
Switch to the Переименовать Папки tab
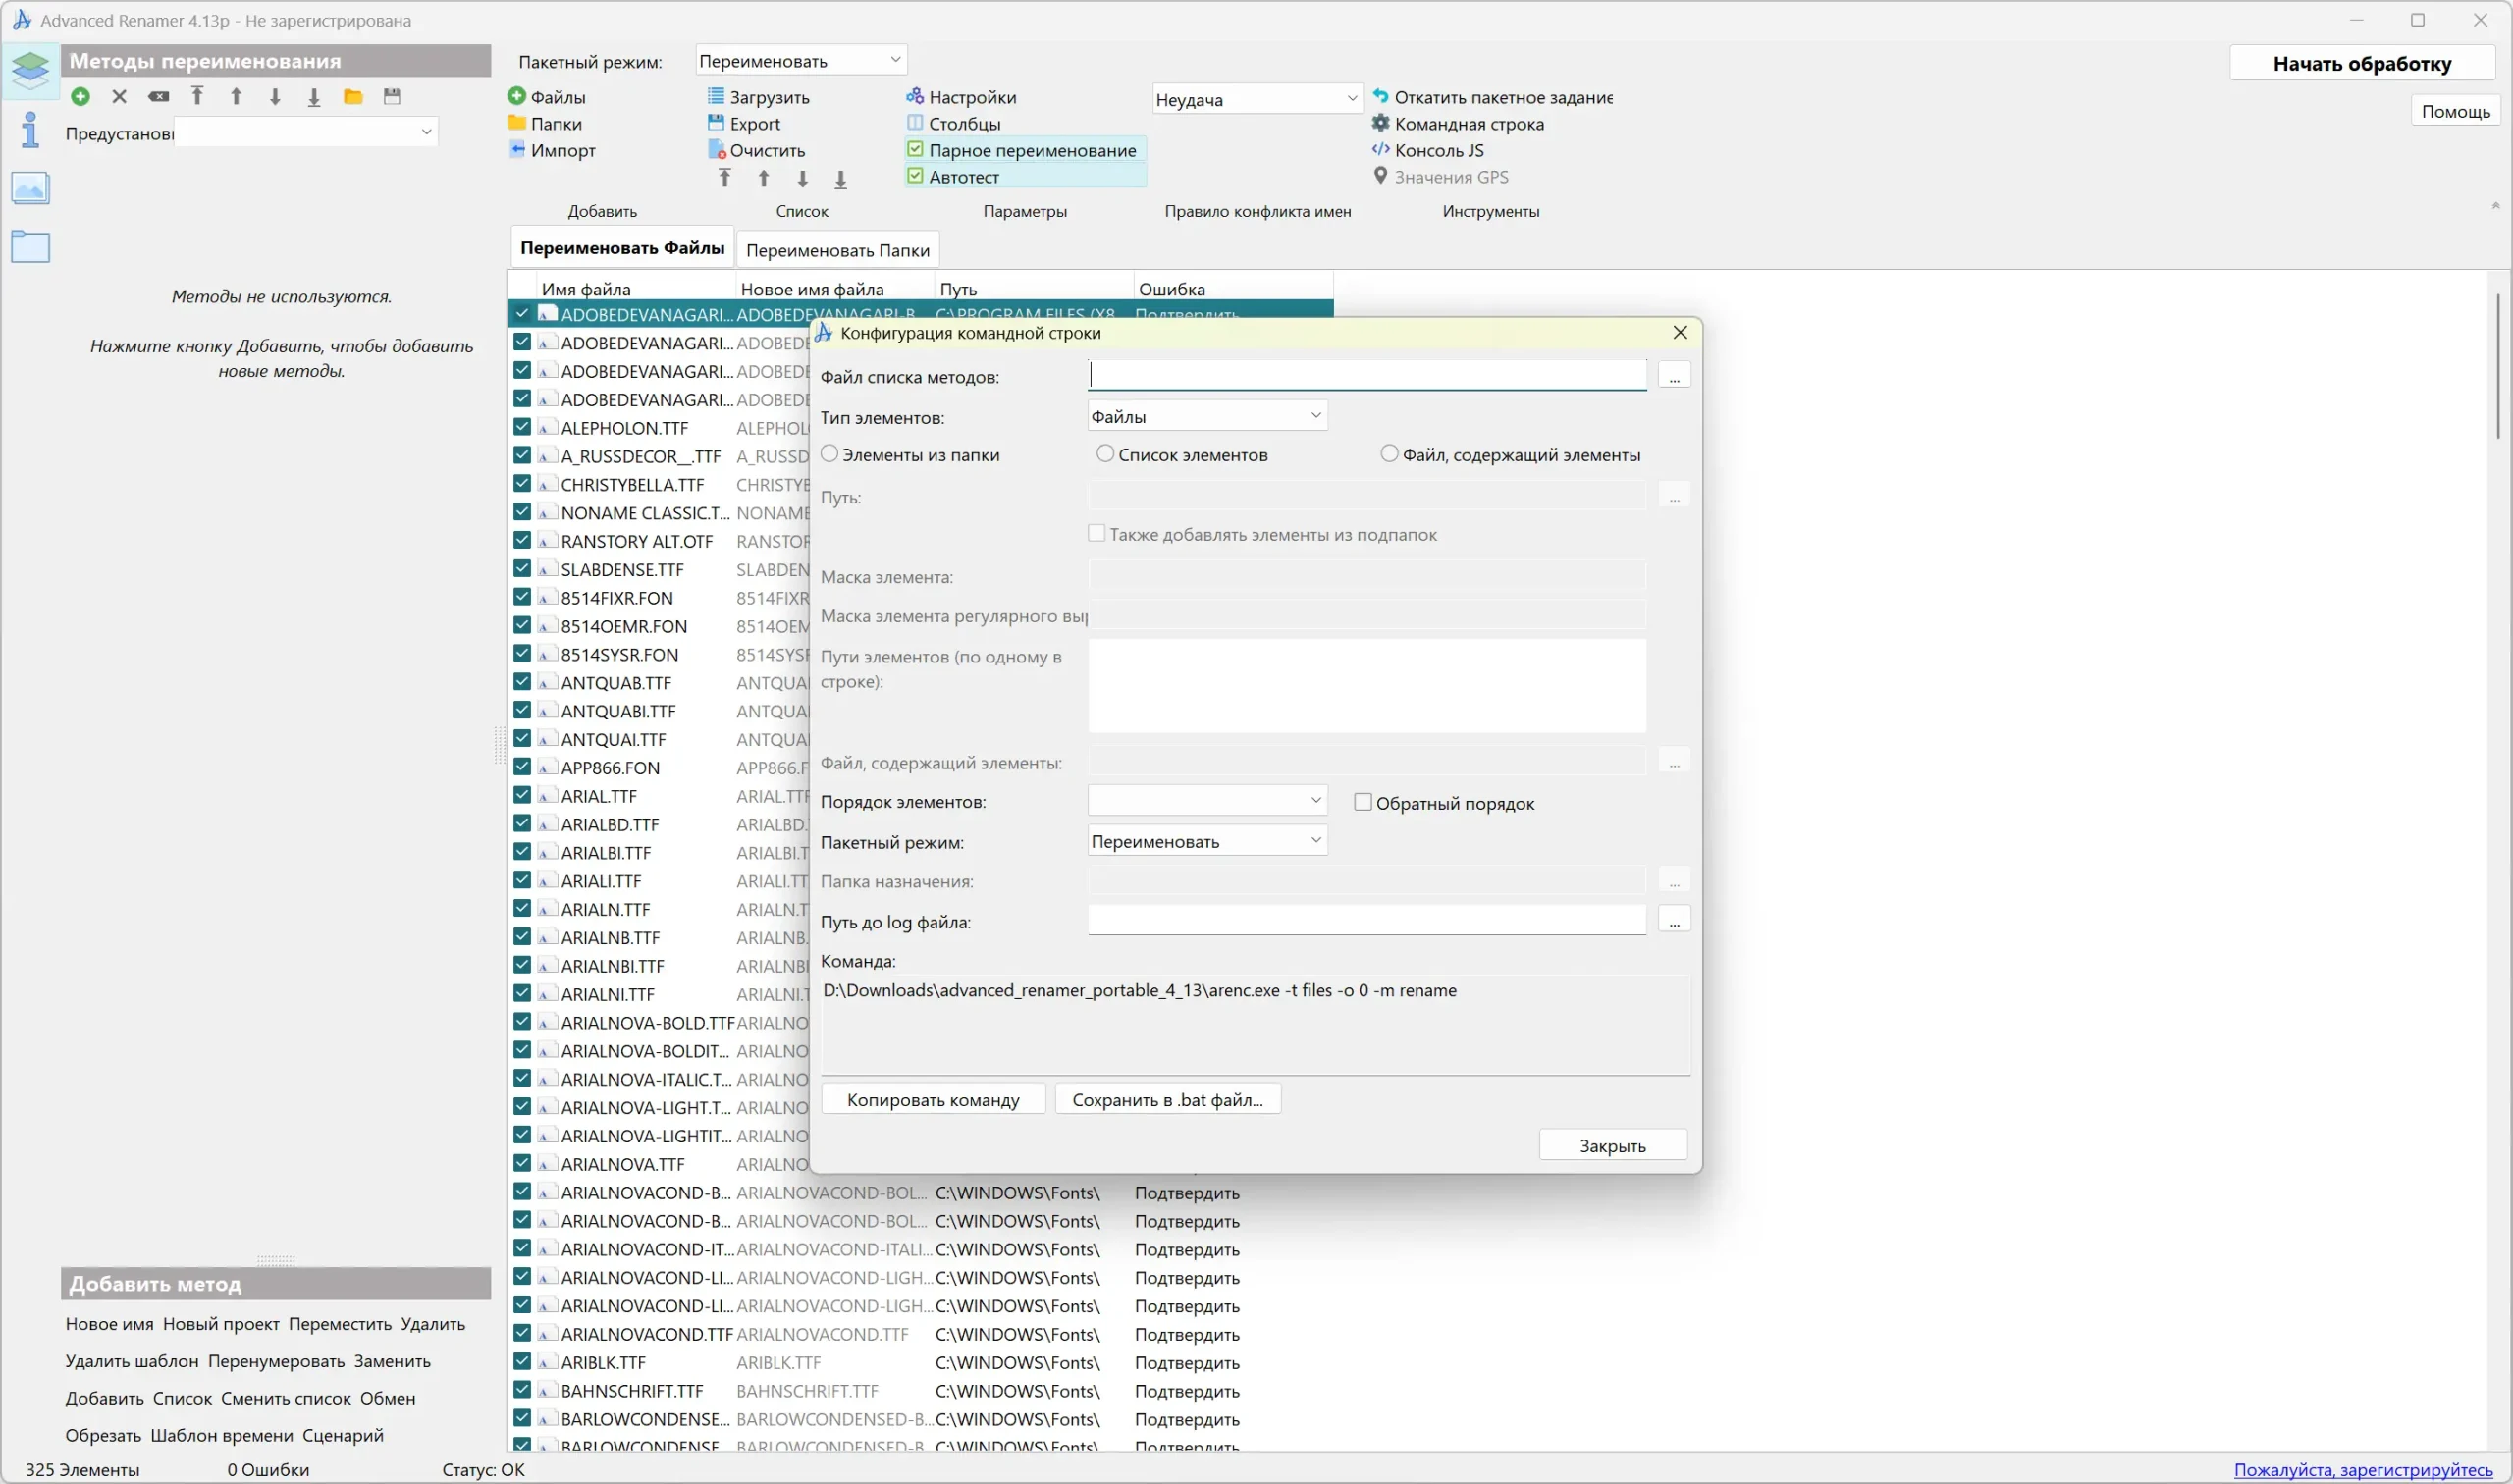pyautogui.click(x=837, y=250)
